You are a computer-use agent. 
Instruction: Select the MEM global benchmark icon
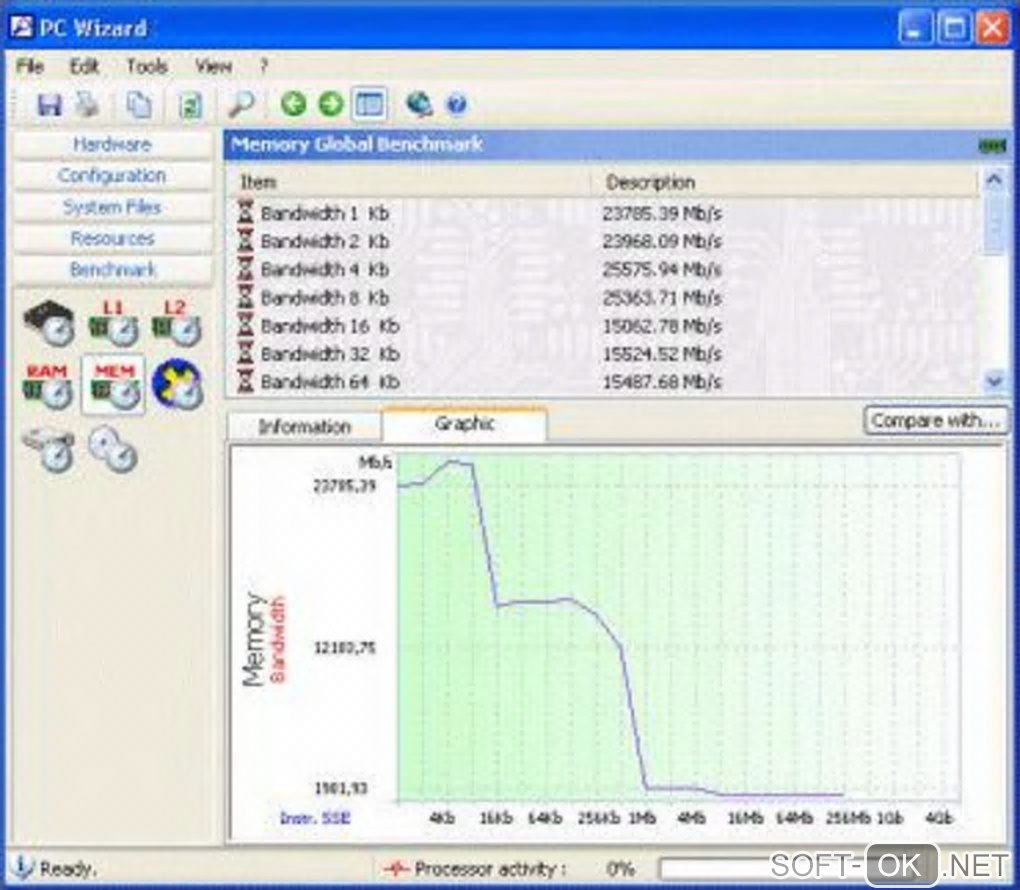pyautogui.click(x=113, y=385)
